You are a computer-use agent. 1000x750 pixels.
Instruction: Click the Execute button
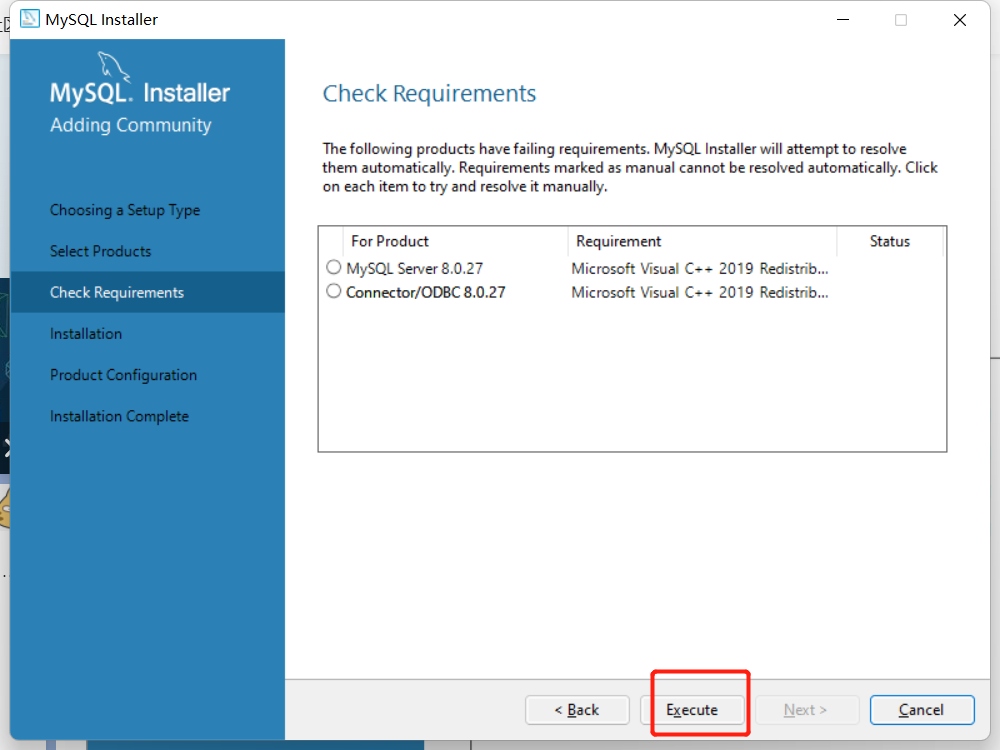point(692,710)
